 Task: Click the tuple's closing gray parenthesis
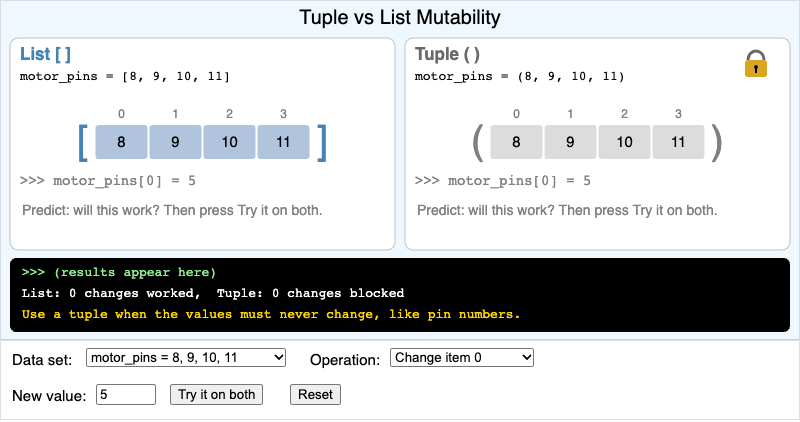tap(717, 143)
